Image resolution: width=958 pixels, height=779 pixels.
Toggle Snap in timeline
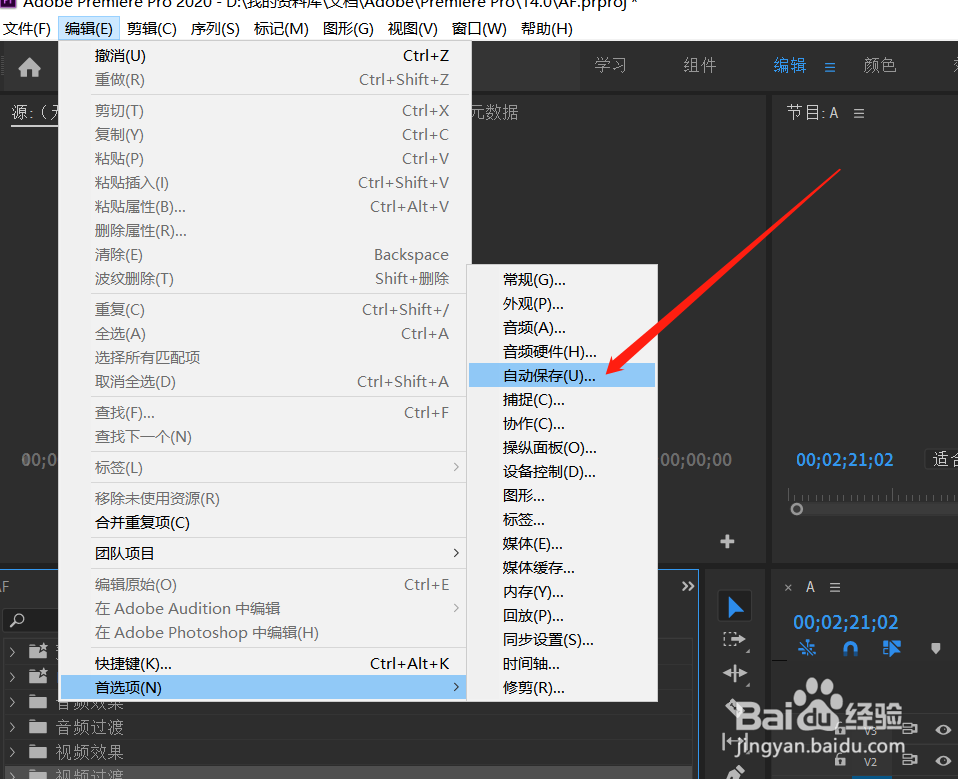pos(850,648)
